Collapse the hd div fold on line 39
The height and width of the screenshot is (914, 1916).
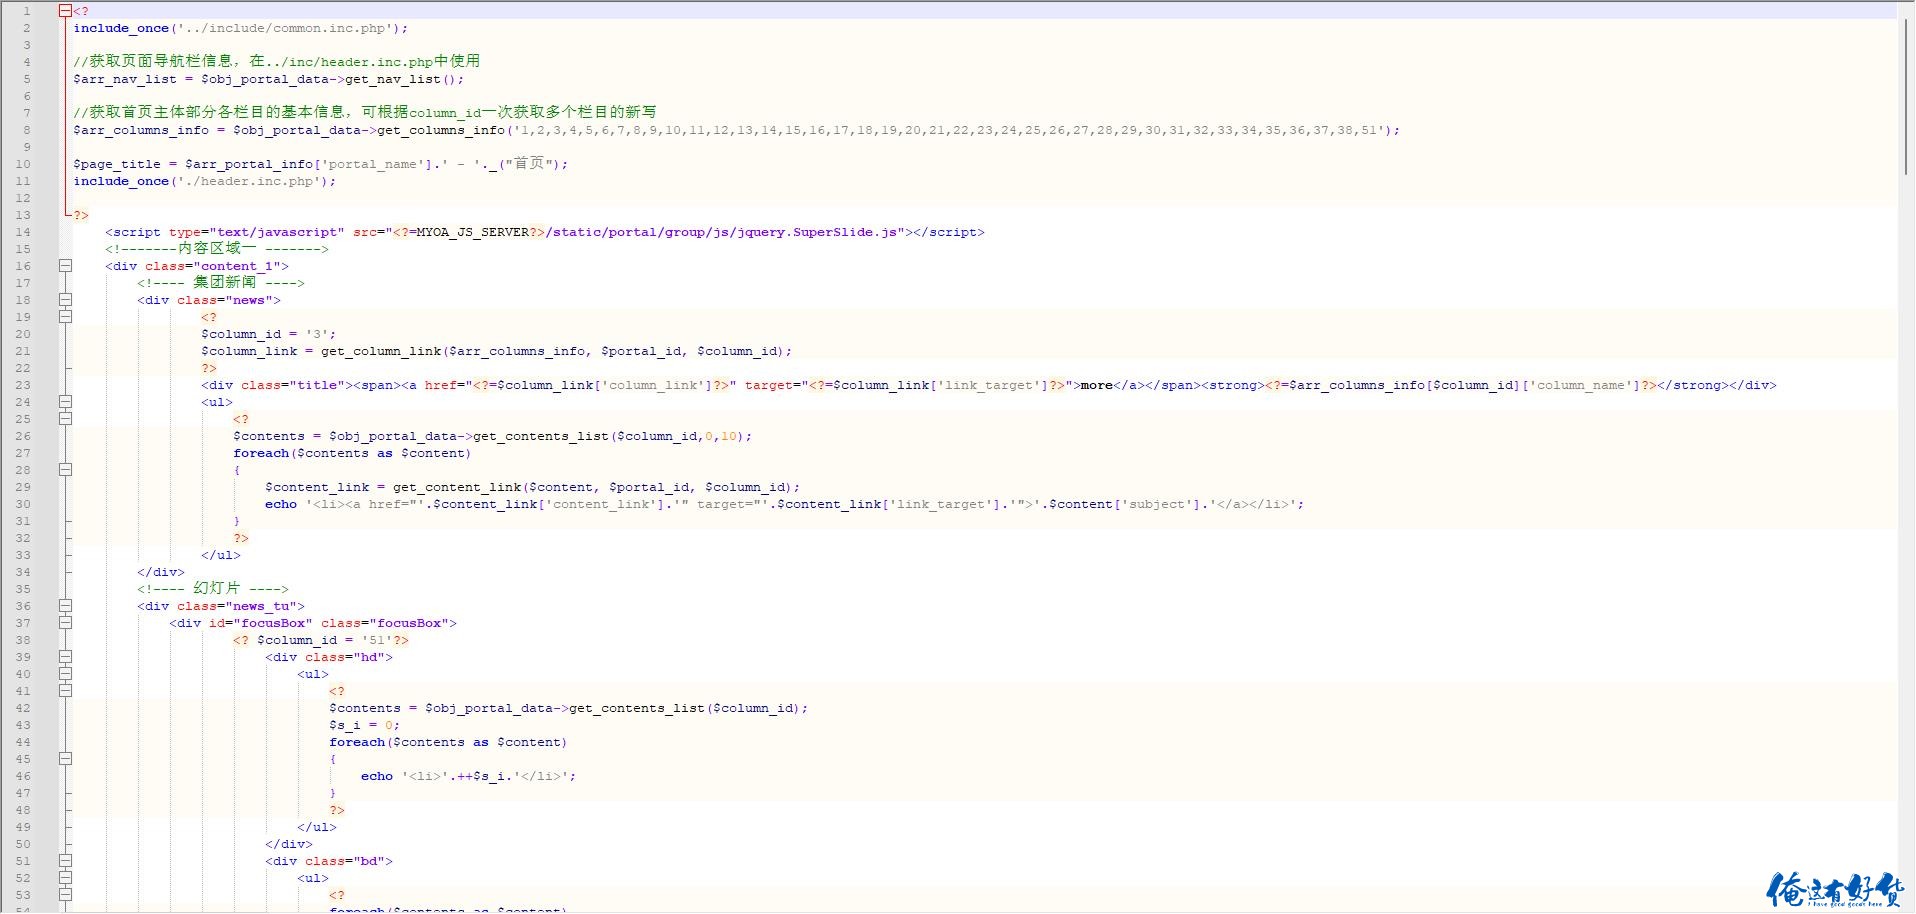[x=65, y=657]
